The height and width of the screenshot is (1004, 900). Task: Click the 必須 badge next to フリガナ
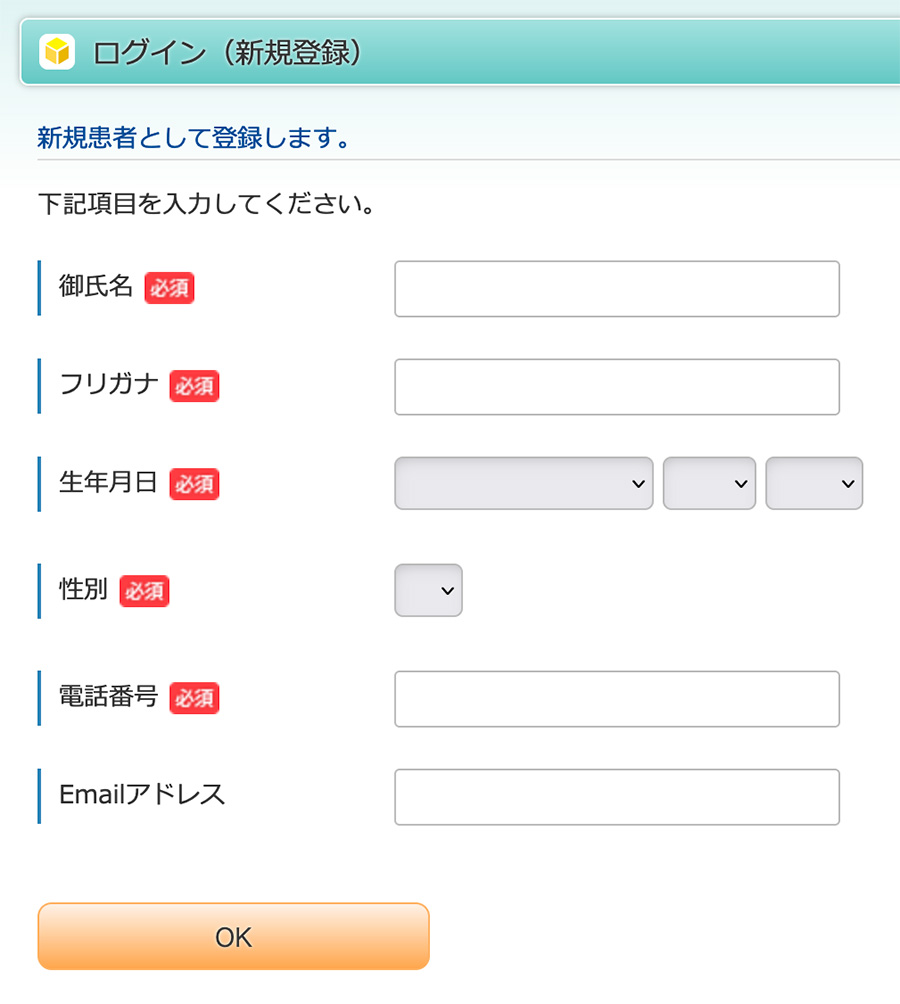pos(194,386)
